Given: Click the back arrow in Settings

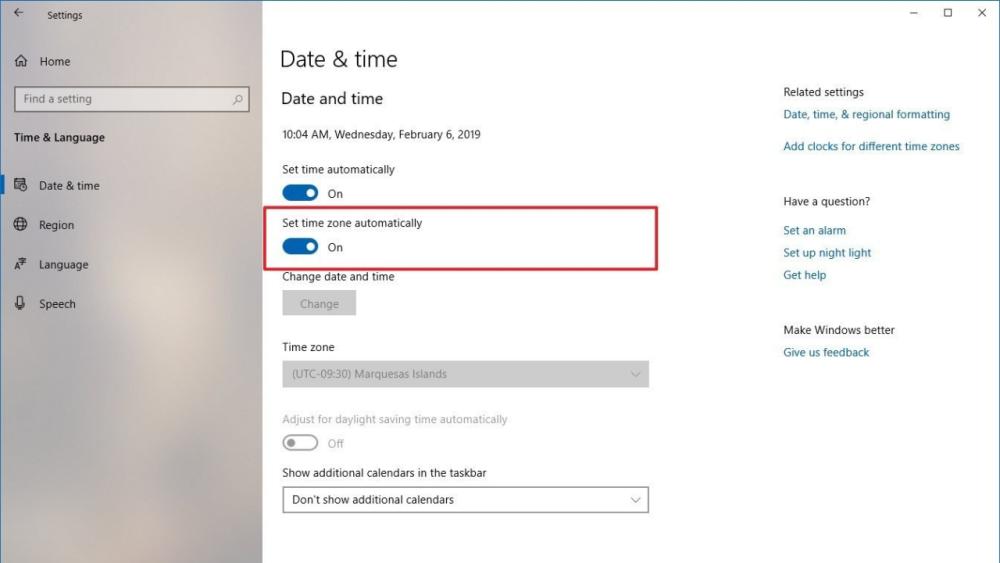Looking at the screenshot, I should pos(18,13).
